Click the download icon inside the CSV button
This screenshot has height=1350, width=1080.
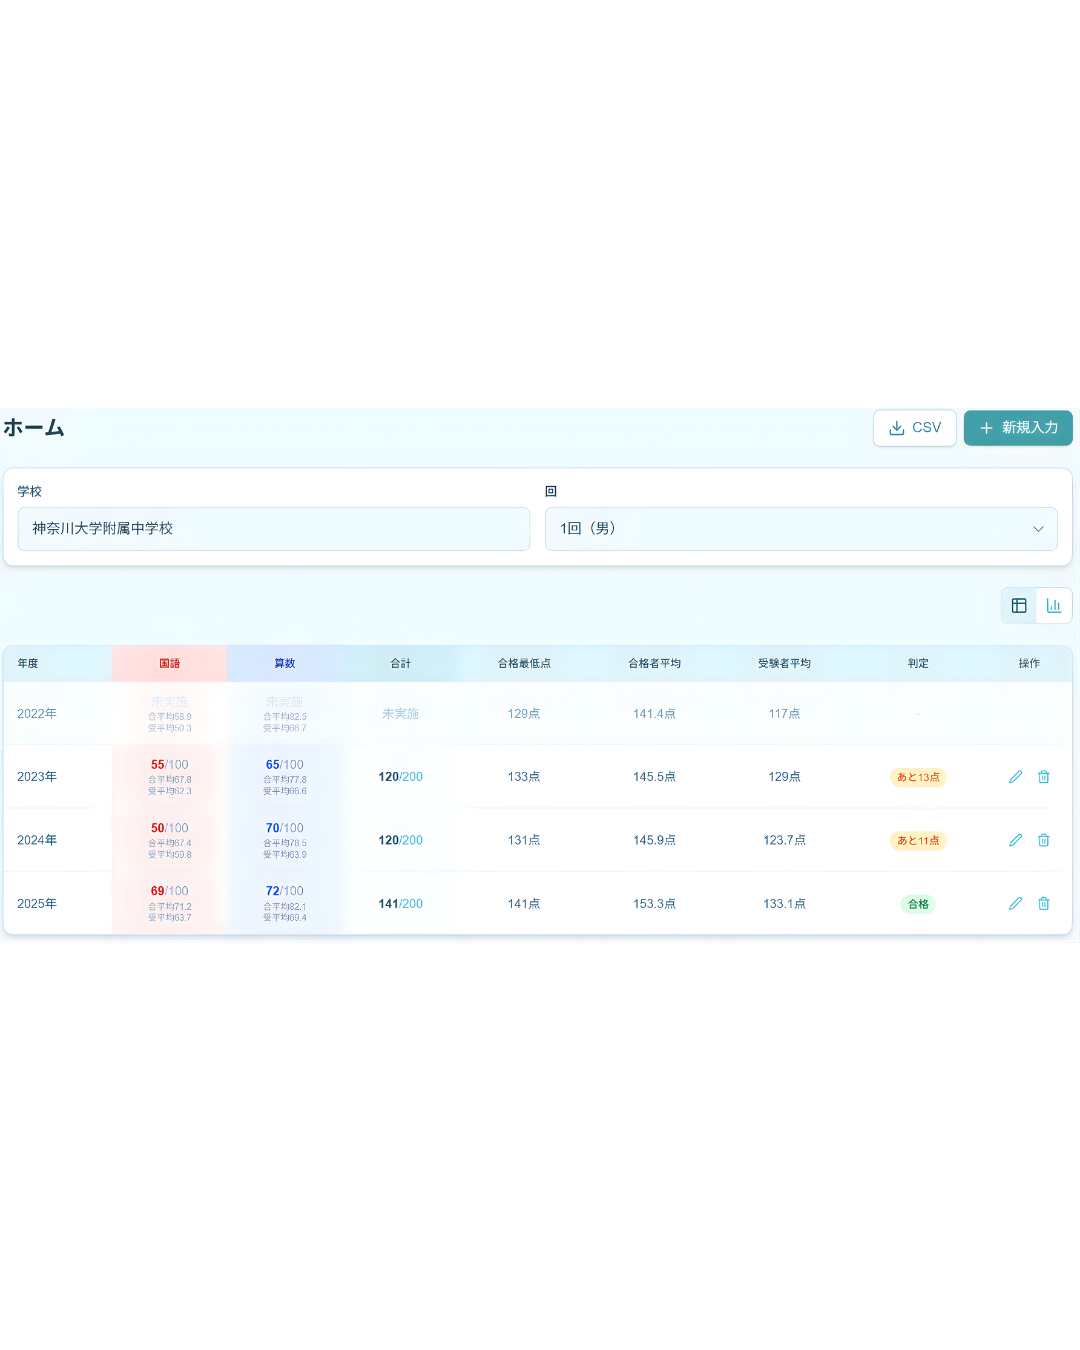point(896,427)
